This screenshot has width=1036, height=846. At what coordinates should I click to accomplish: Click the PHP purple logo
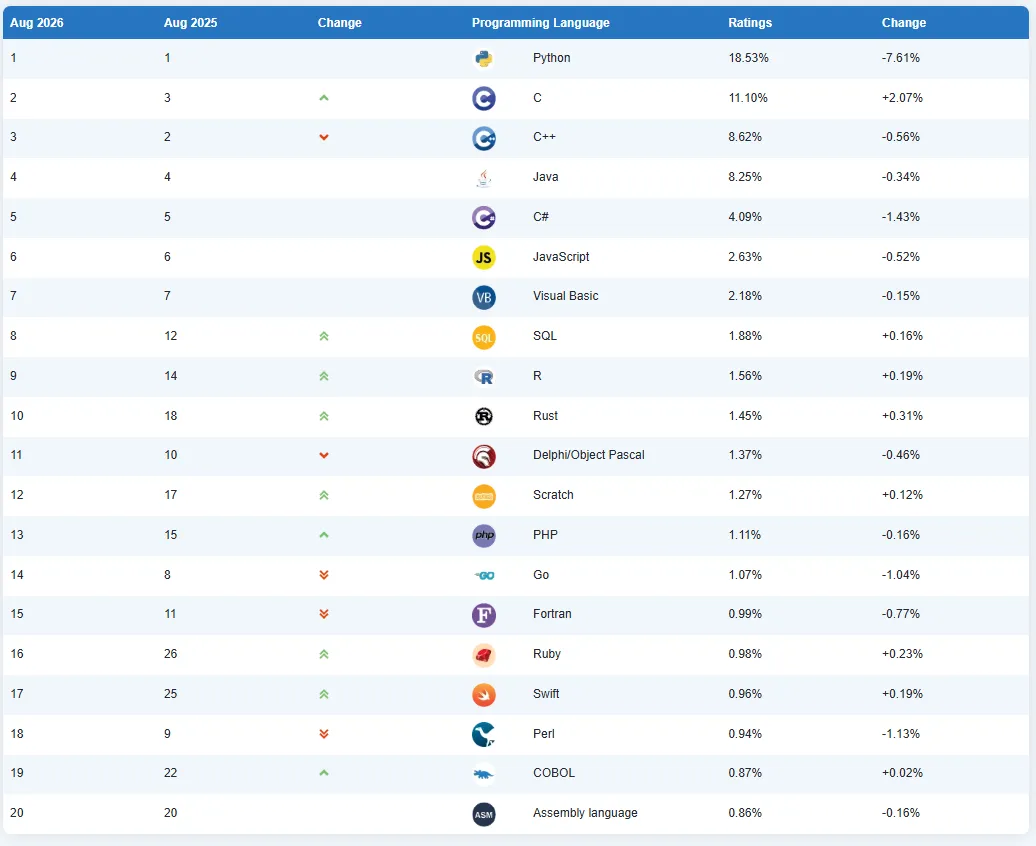point(484,535)
